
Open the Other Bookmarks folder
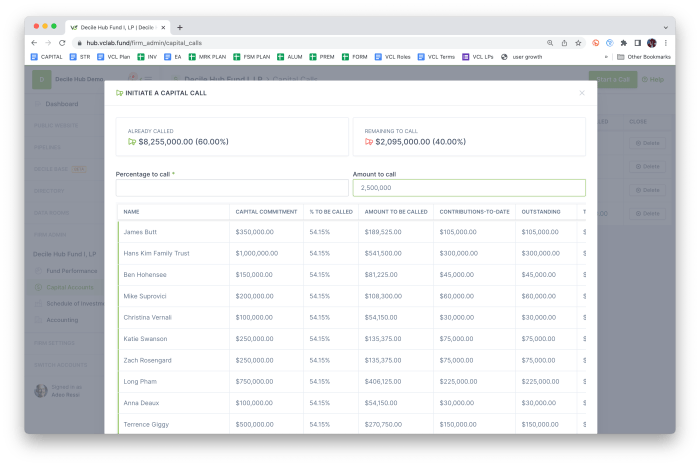click(644, 57)
